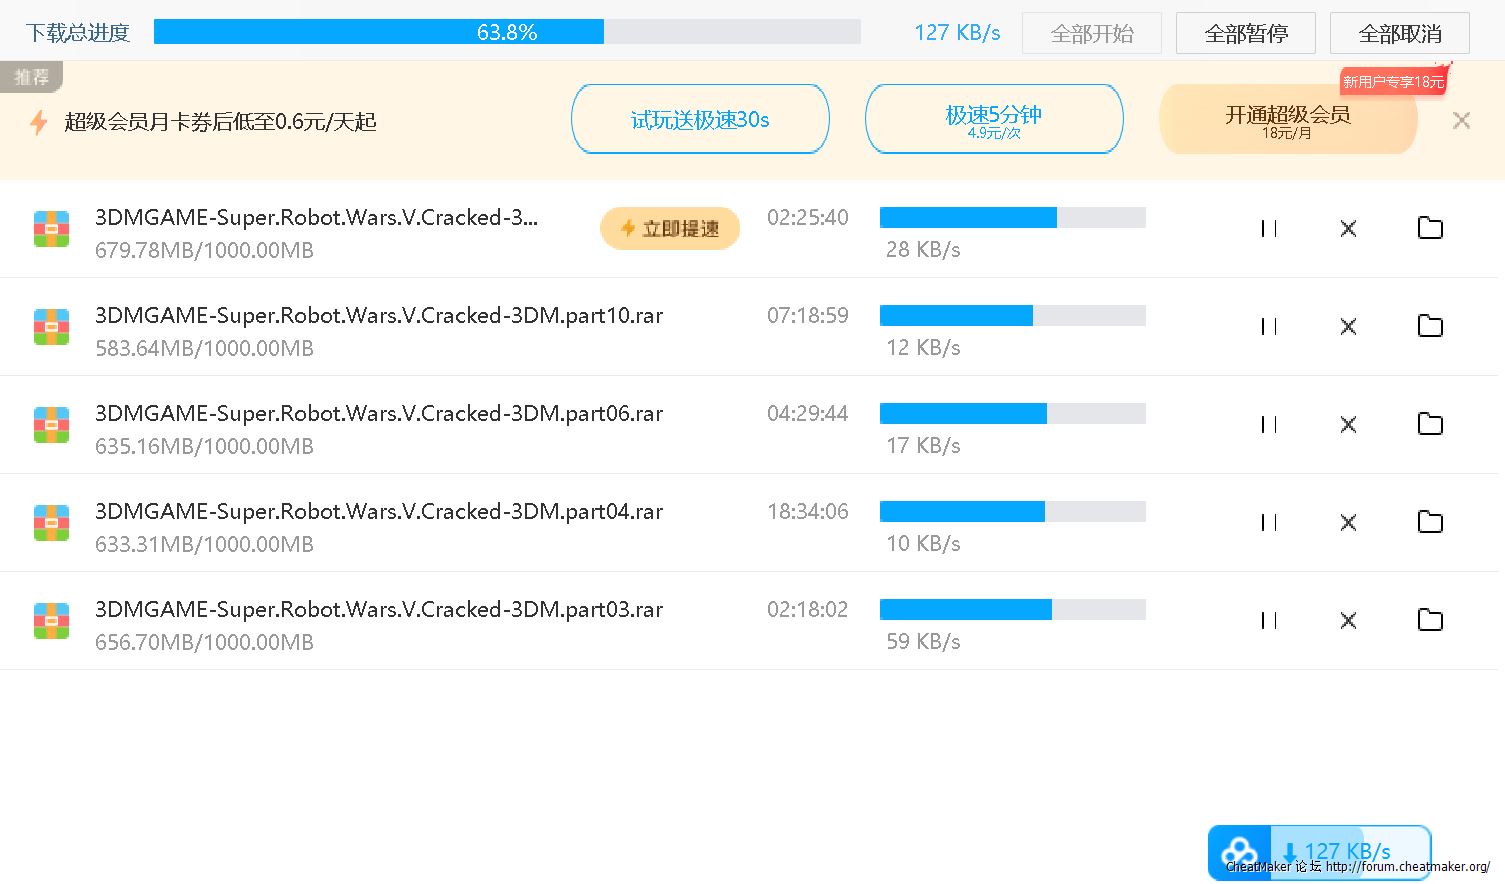Pause the first Super.Robot.Wars download
The width and height of the screenshot is (1505, 884).
[1269, 229]
